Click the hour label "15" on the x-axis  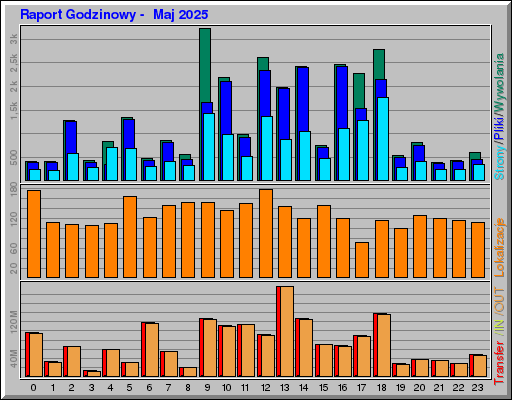323,388
